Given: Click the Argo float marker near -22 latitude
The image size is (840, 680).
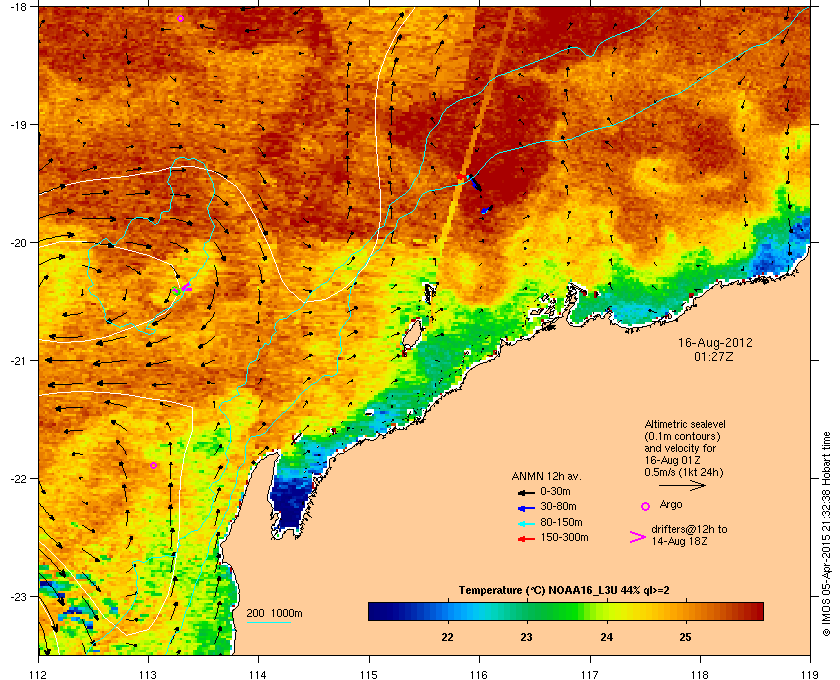Looking at the screenshot, I should point(153,466).
